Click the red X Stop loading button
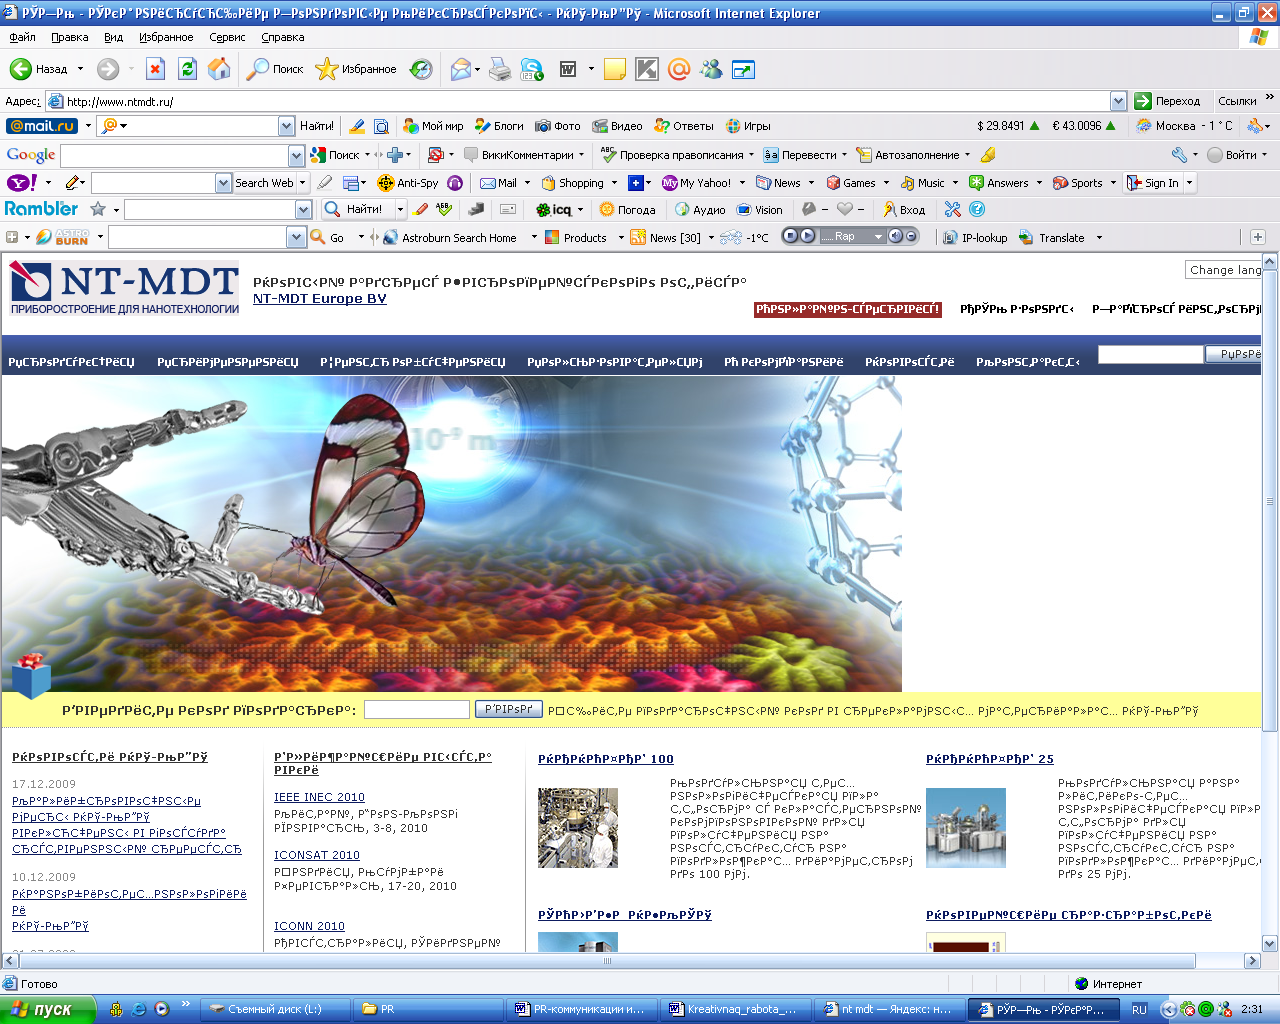Viewport: 1280px width, 1024px height. pos(155,69)
